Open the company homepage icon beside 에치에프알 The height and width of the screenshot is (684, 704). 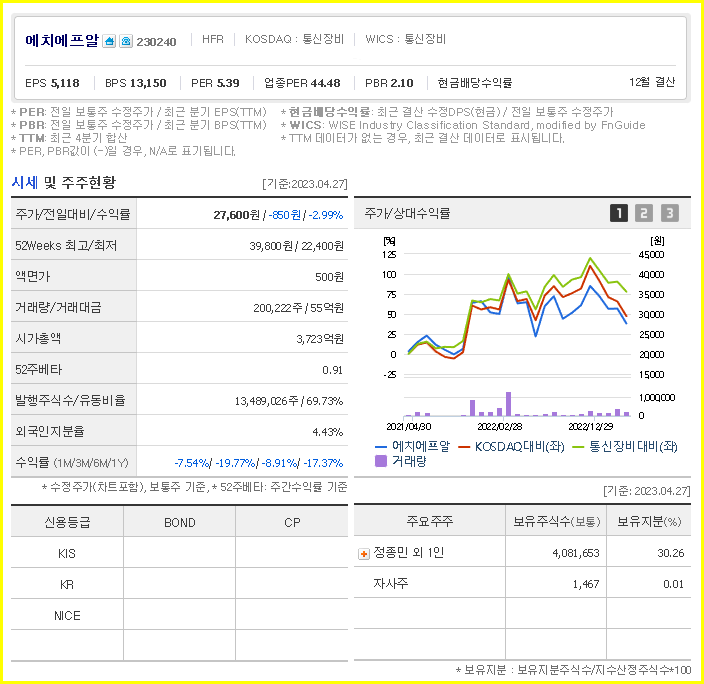(x=109, y=41)
